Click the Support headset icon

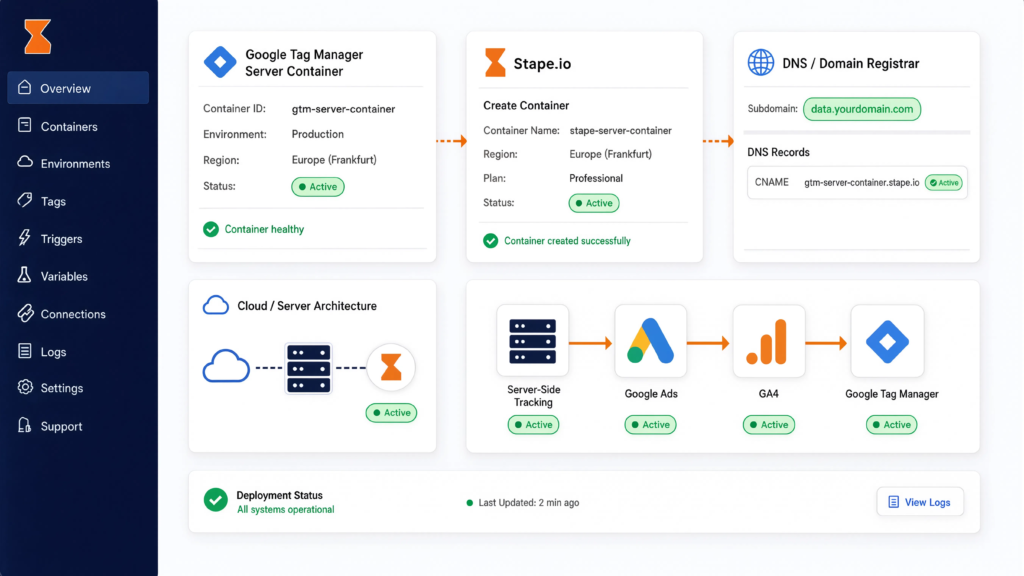coord(25,425)
